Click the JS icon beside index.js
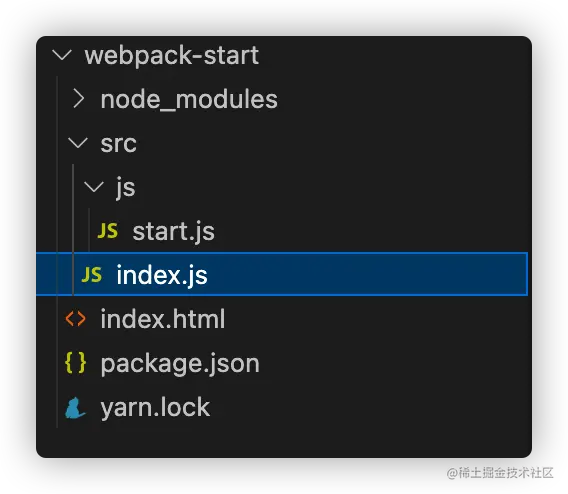This screenshot has width=568, height=494. 92,275
